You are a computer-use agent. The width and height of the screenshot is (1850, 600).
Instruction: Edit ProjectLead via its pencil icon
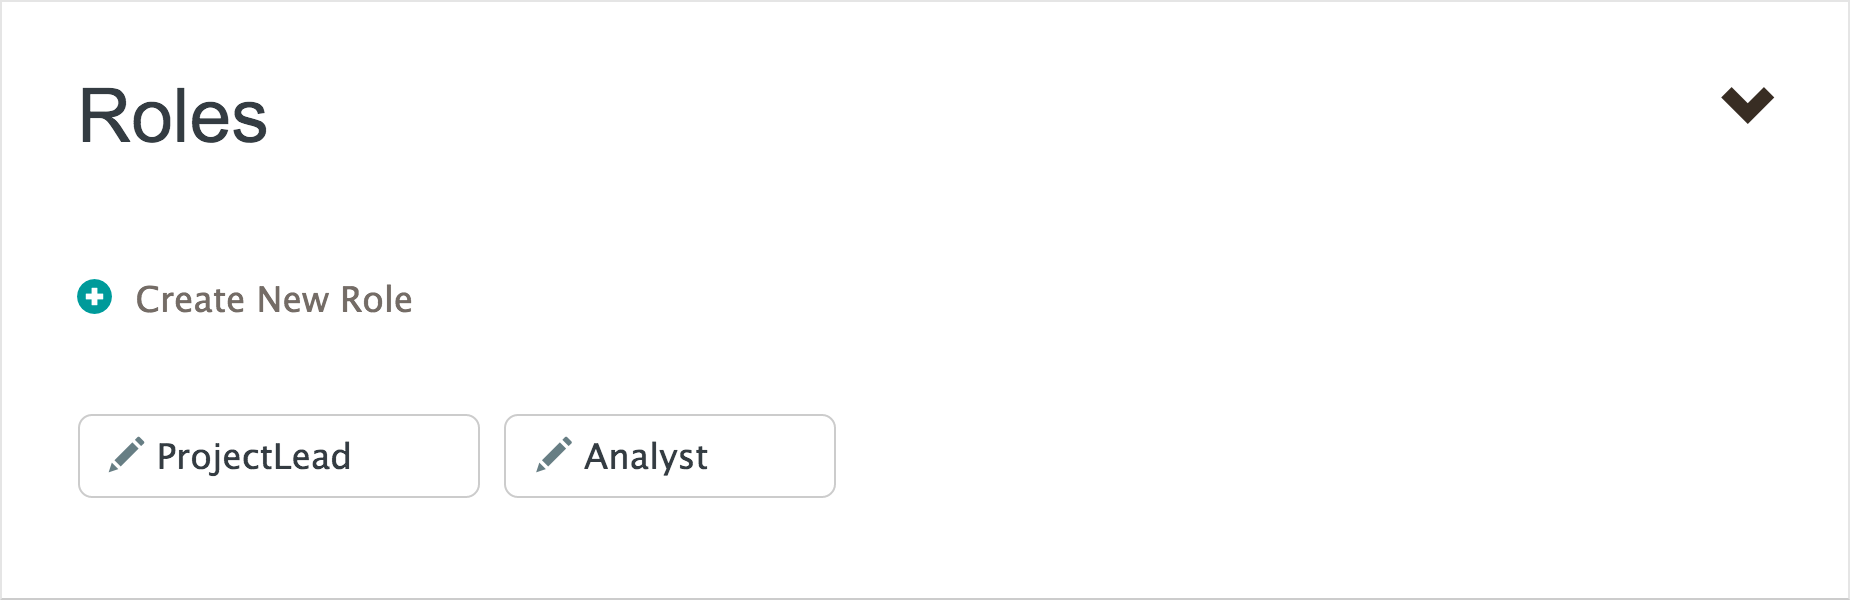pos(127,455)
